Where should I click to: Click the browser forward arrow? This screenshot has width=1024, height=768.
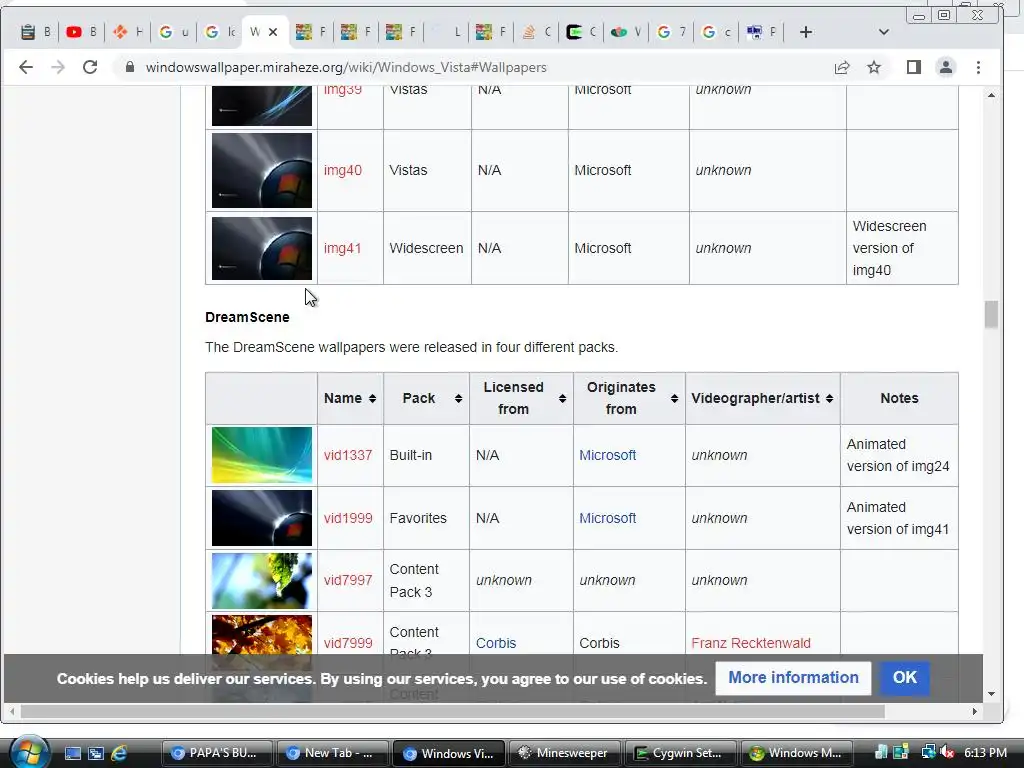click(x=58, y=67)
